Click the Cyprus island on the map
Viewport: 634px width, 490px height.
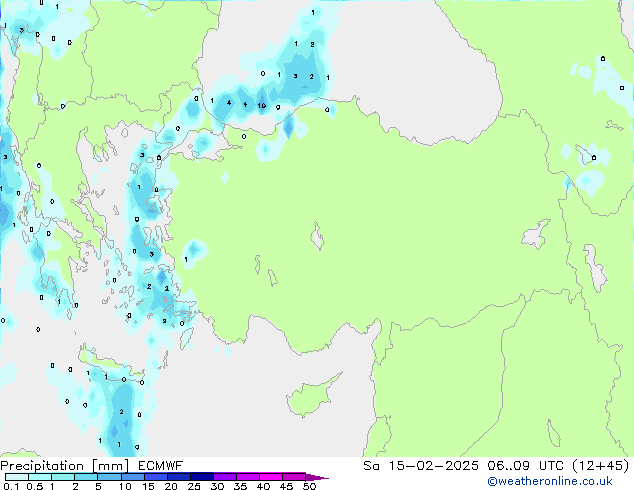311,396
